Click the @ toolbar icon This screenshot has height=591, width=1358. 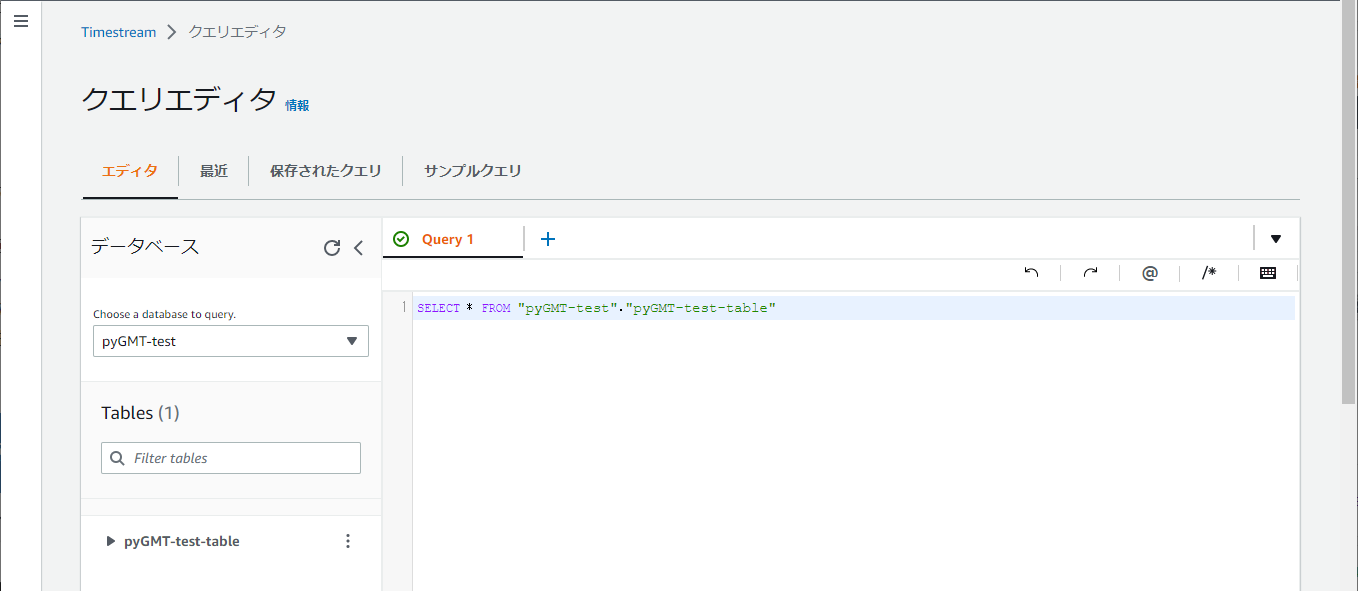pos(1150,272)
